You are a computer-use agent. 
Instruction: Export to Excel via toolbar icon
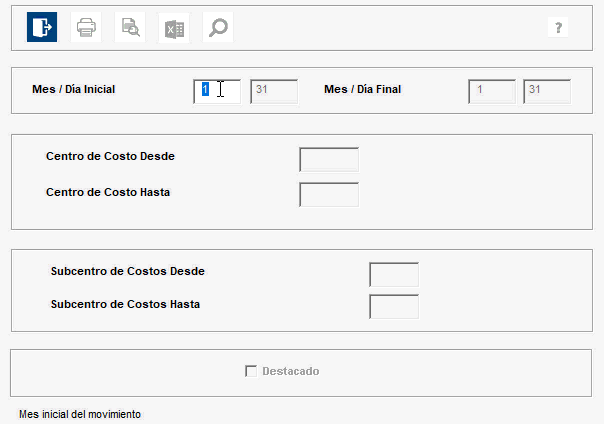(x=174, y=27)
